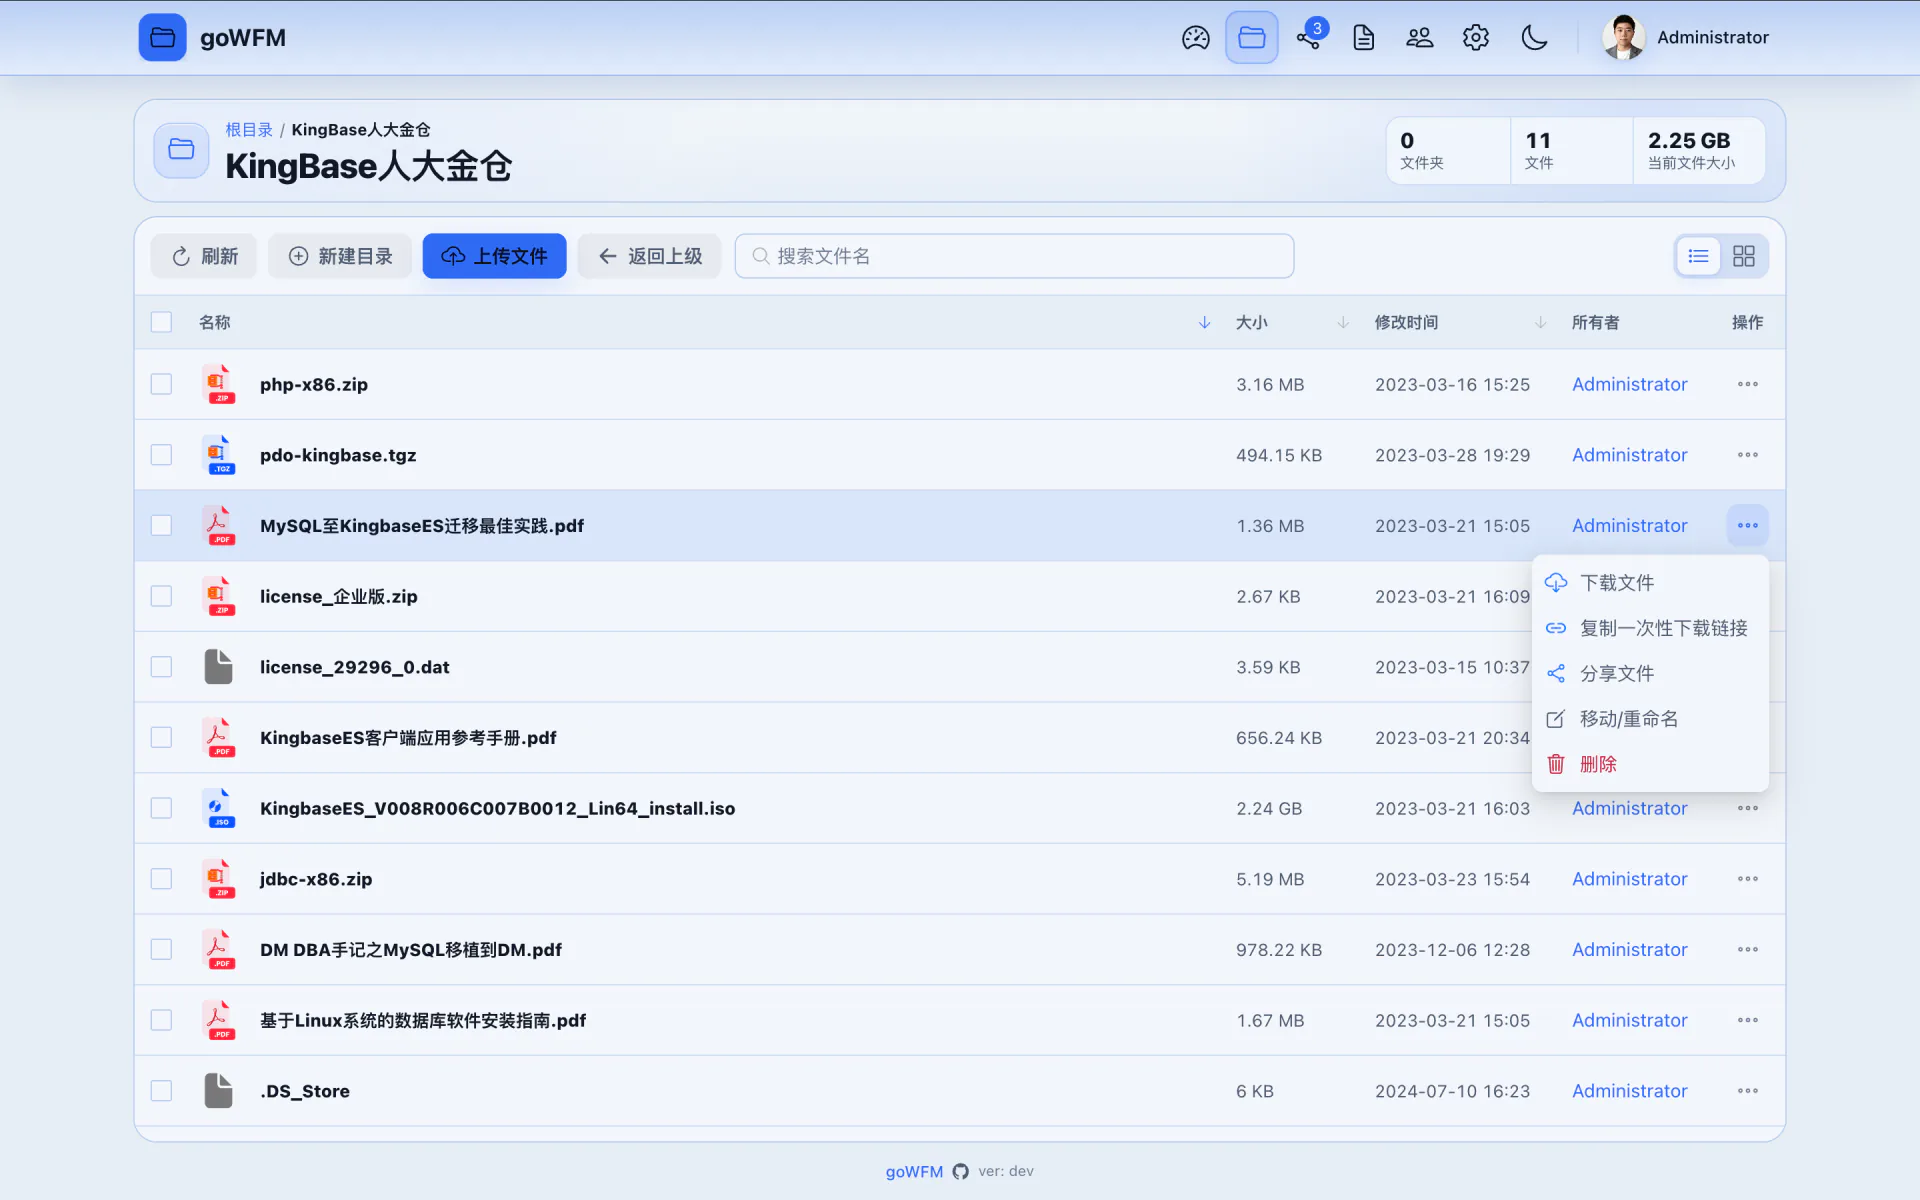The image size is (1920, 1200).
Task: Open actions menu for pdo-kingbase.tgz
Action: 1747,455
